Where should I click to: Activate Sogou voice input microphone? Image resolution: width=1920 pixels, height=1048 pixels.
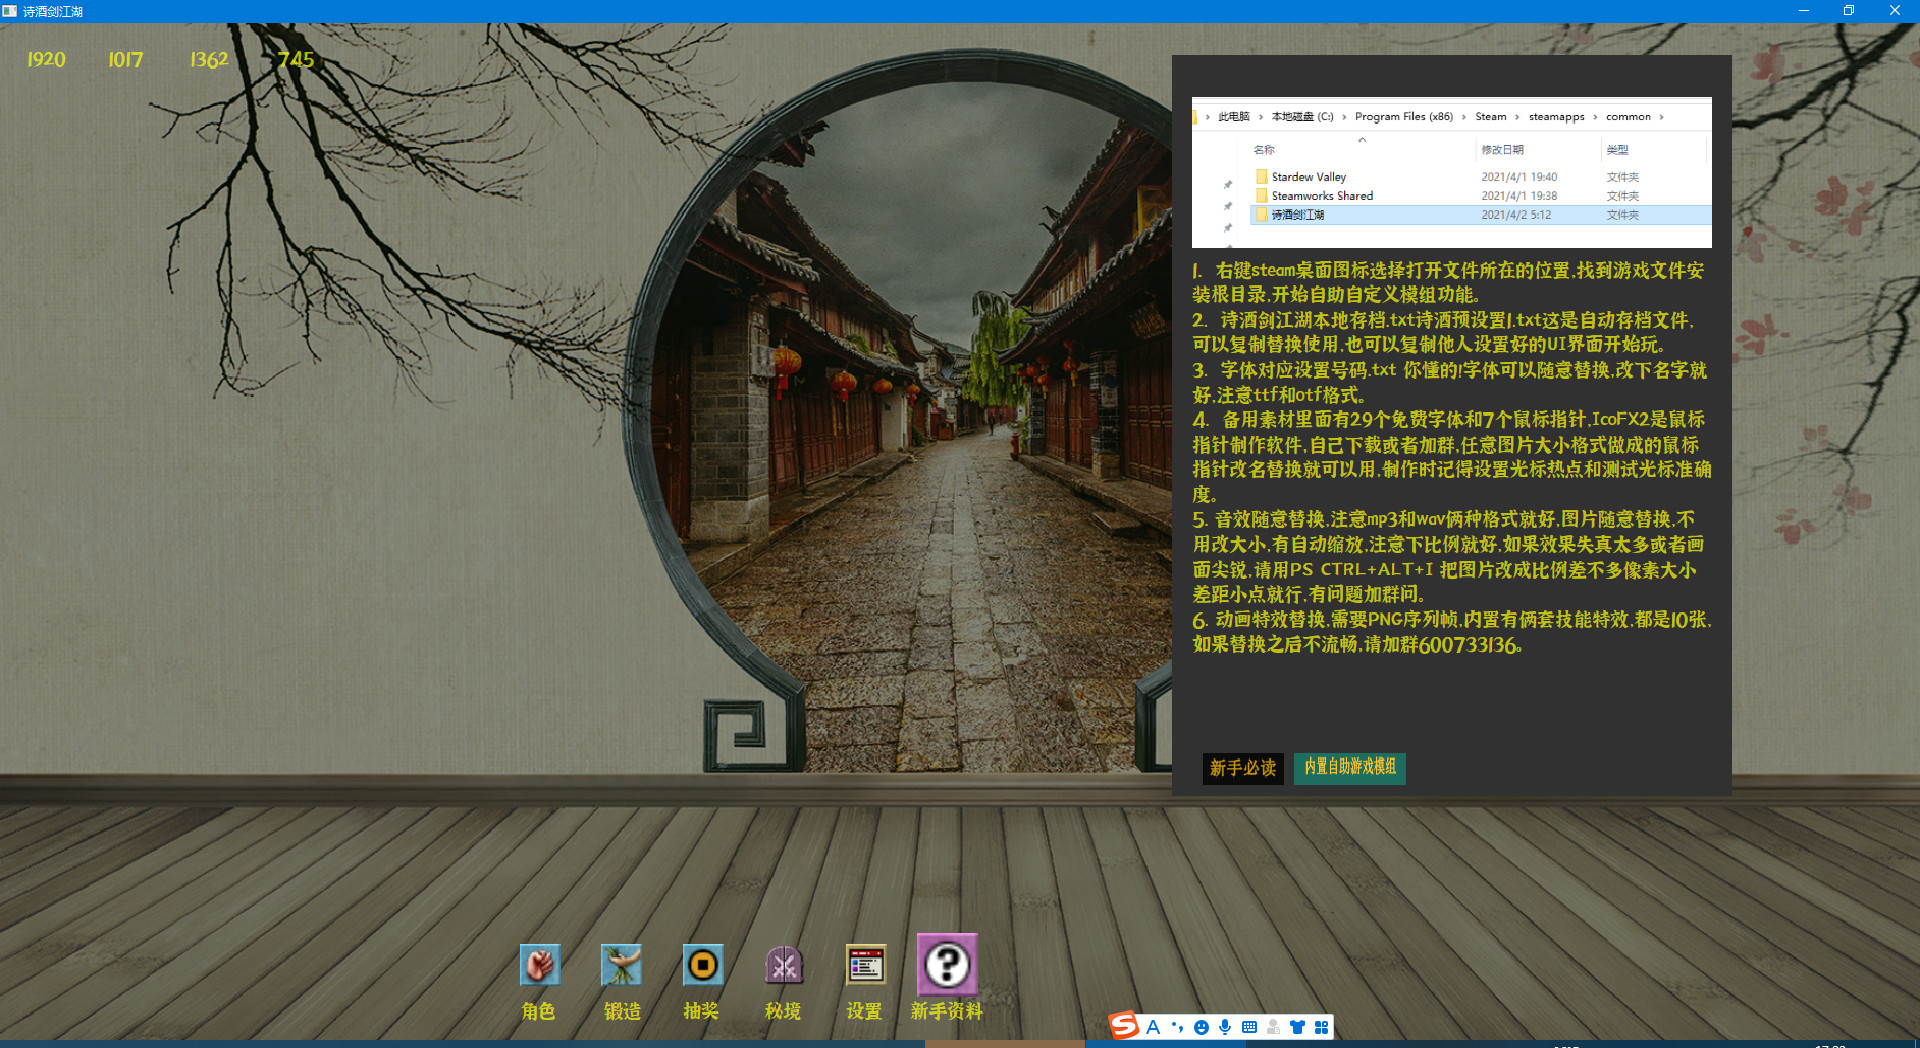1225,1027
